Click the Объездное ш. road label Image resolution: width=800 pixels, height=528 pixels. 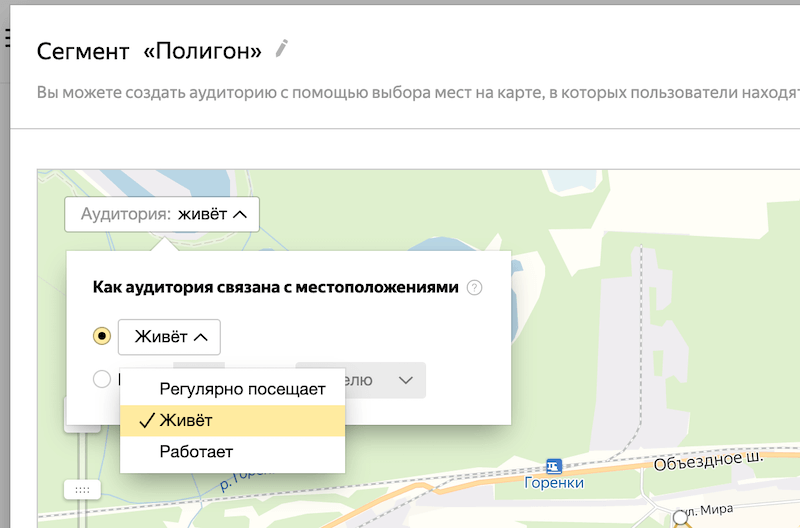point(709,461)
